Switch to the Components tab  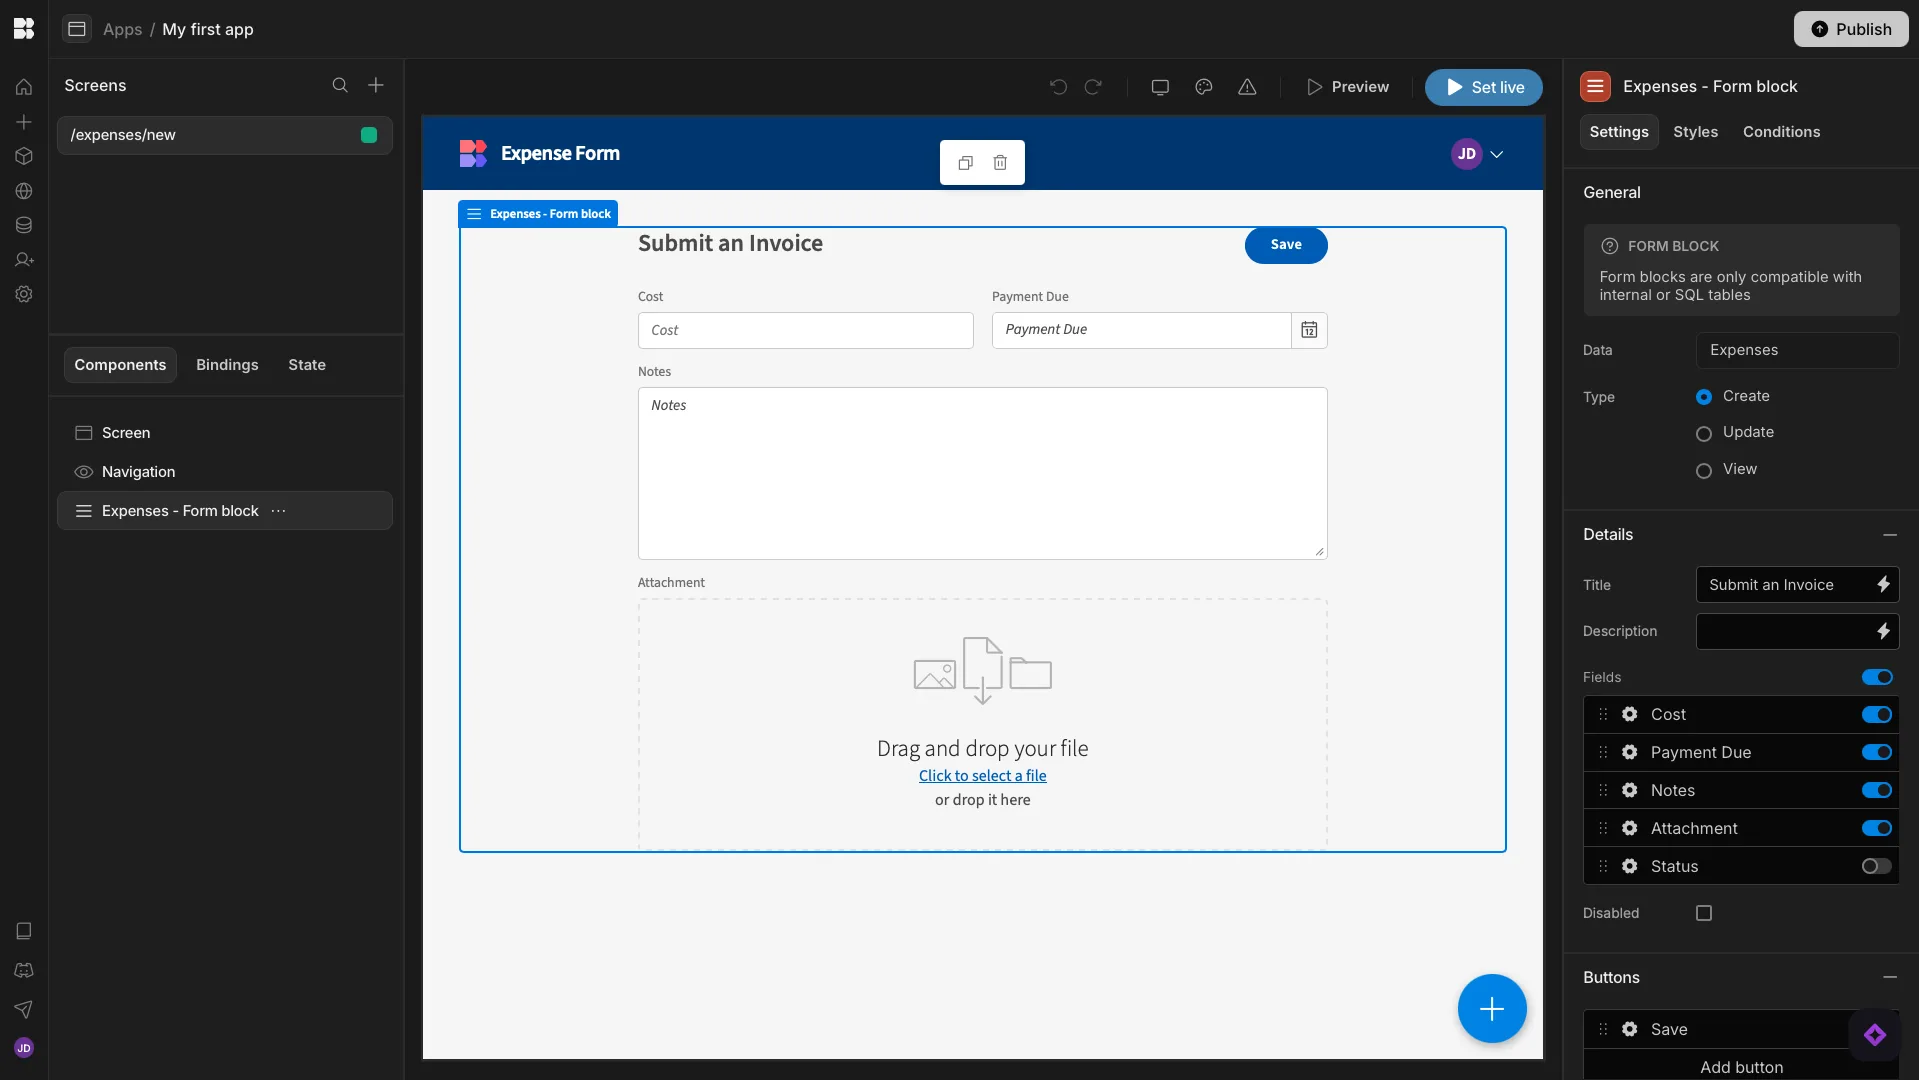pyautogui.click(x=120, y=365)
